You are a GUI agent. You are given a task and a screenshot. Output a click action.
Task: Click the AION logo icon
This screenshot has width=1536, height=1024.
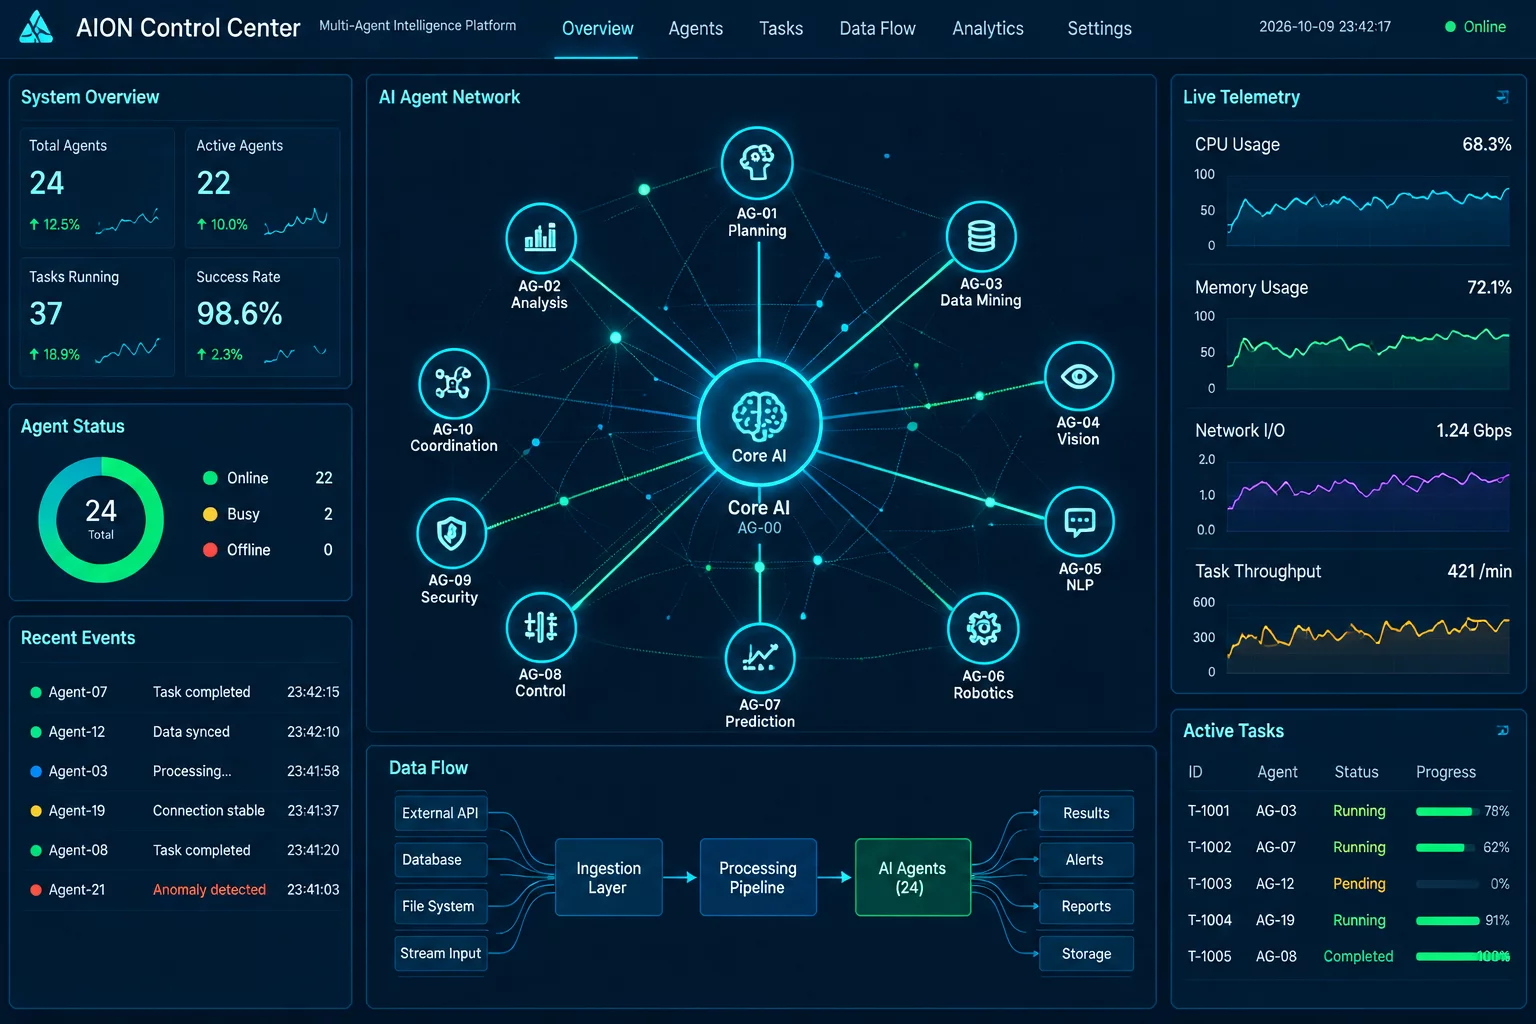pos(36,27)
